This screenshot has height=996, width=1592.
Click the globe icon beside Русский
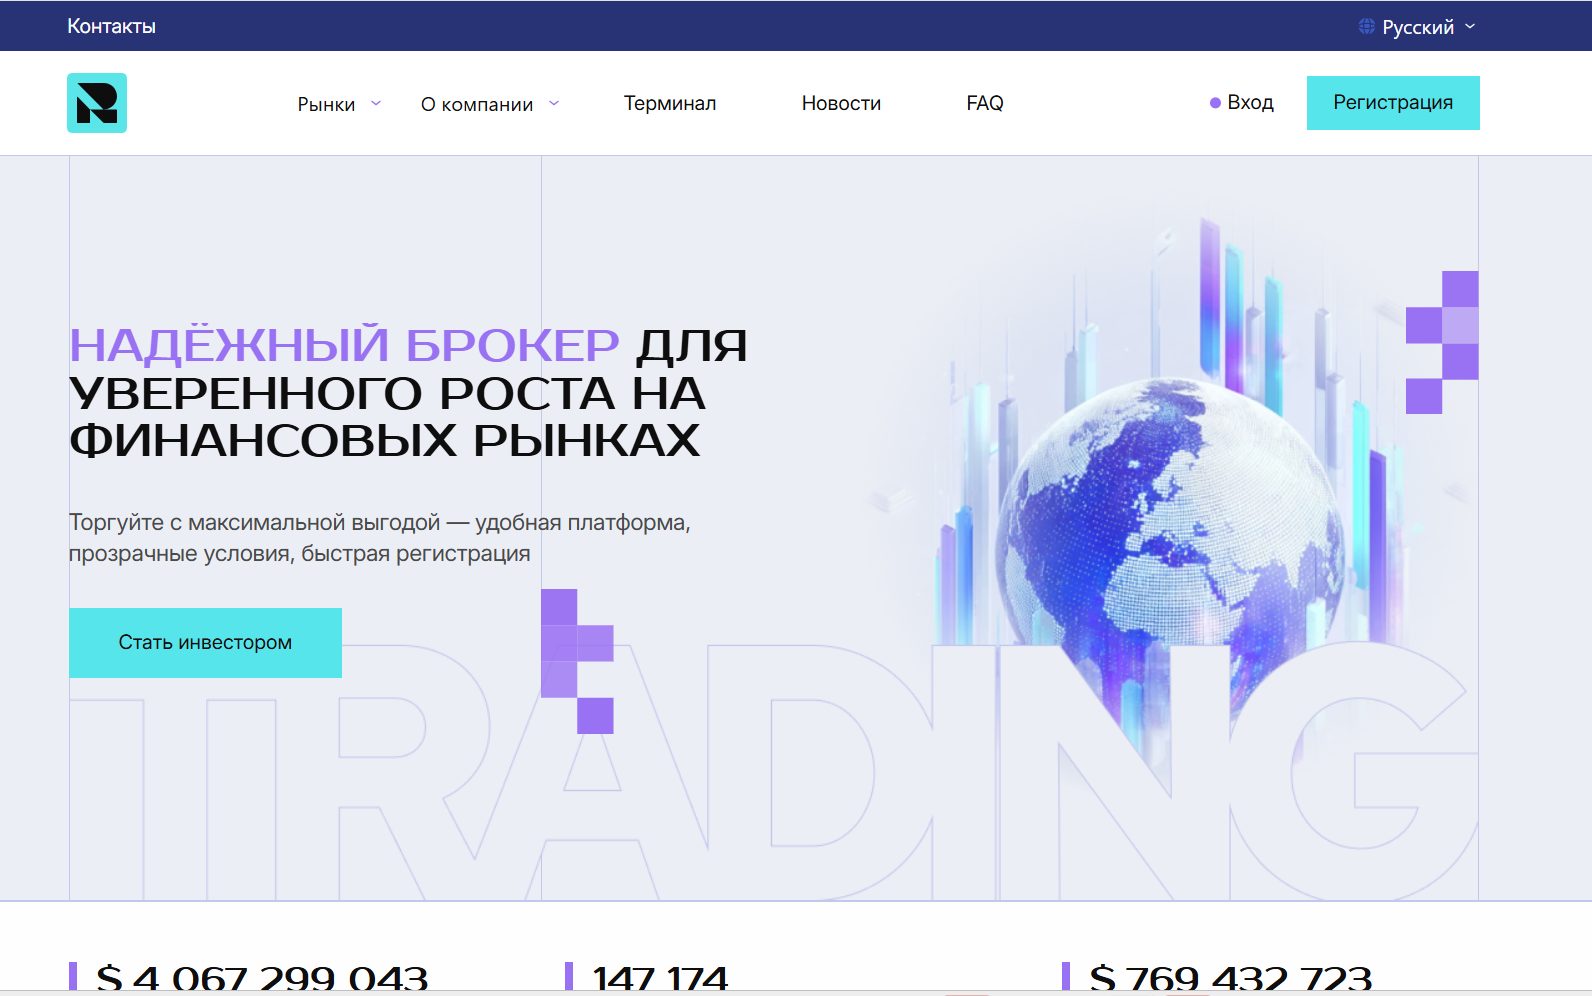click(x=1366, y=27)
